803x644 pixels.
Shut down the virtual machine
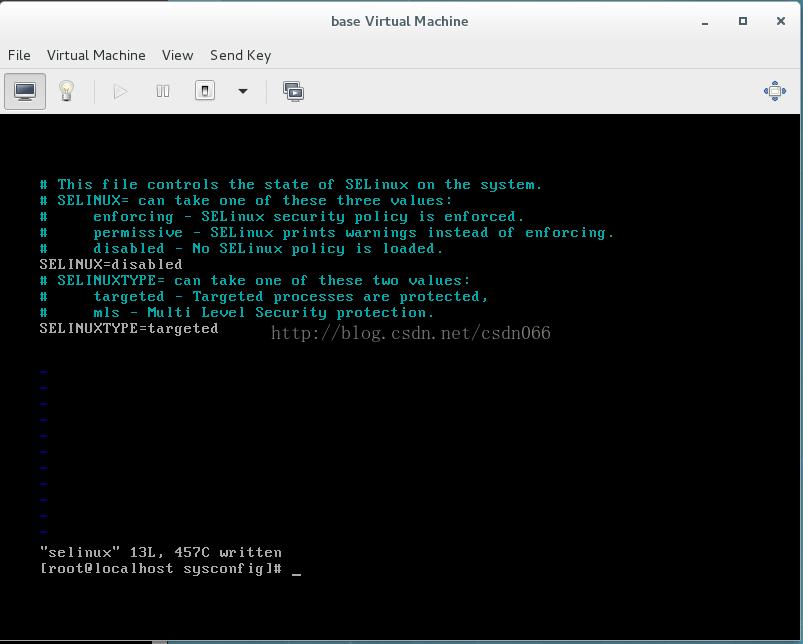(205, 91)
